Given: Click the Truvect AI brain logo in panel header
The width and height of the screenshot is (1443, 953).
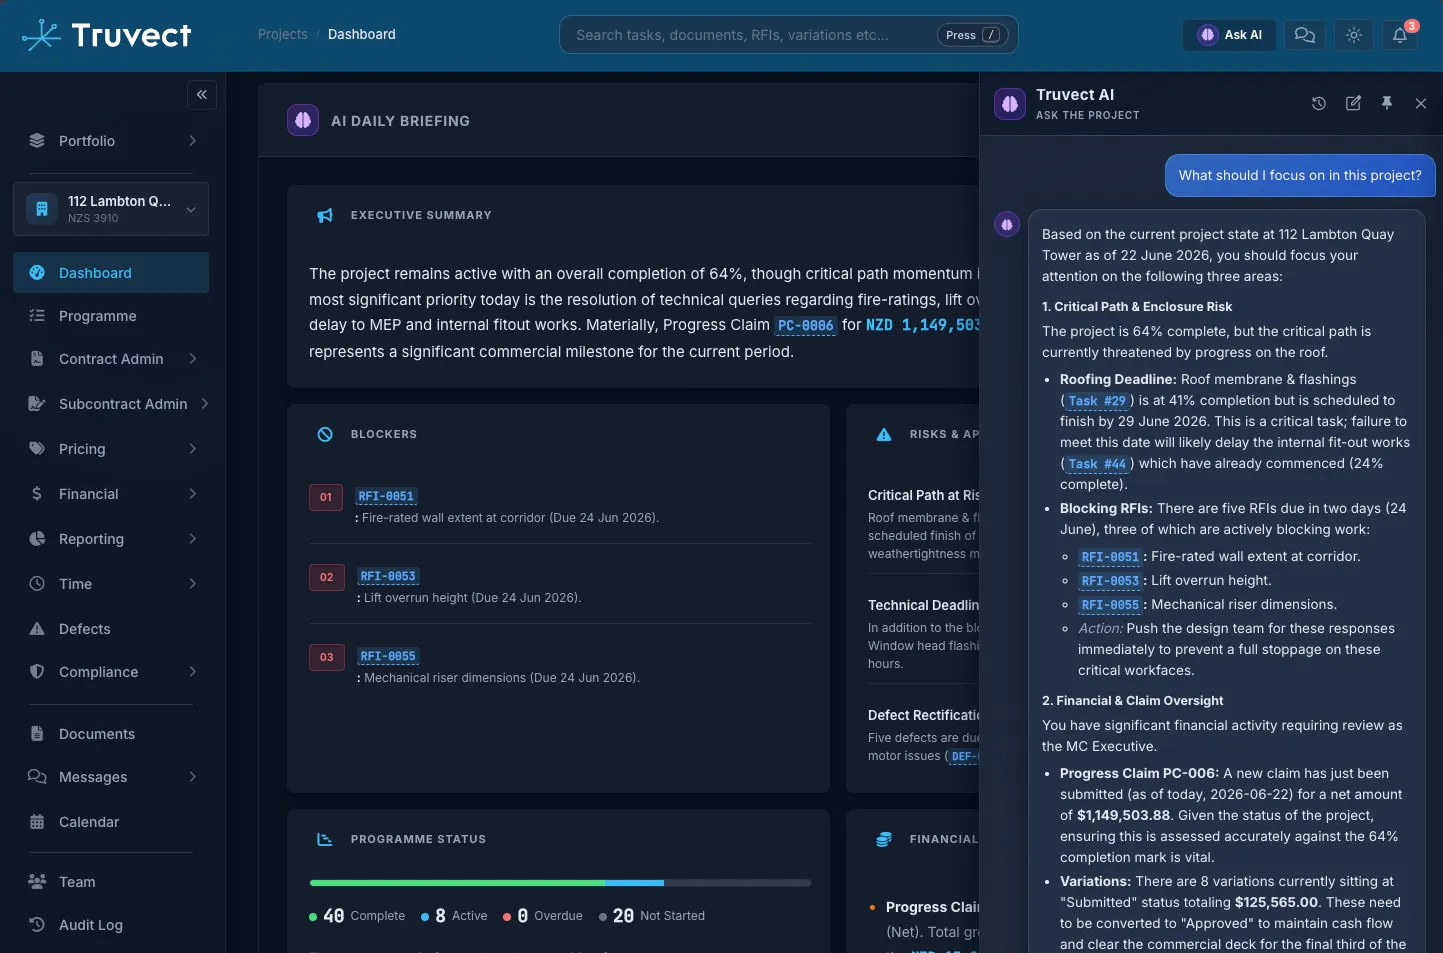Looking at the screenshot, I should 1010,103.
